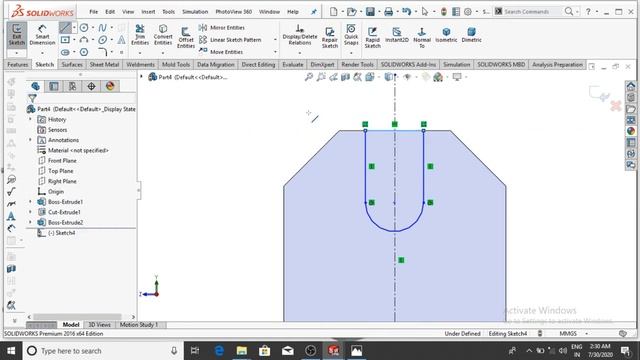The height and width of the screenshot is (360, 640).
Task: Switch to Features tab
Action: (x=18, y=64)
